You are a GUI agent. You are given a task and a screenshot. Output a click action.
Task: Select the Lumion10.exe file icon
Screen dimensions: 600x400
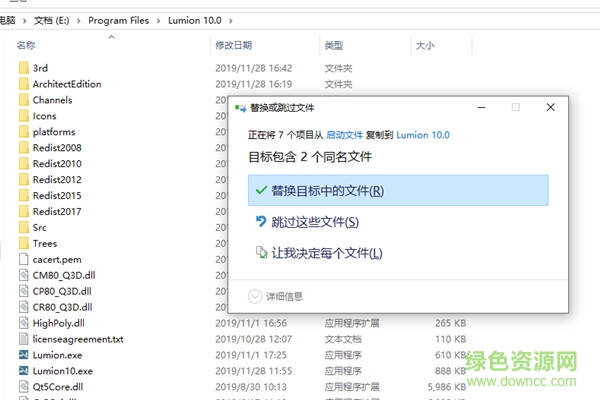[x=24, y=371]
